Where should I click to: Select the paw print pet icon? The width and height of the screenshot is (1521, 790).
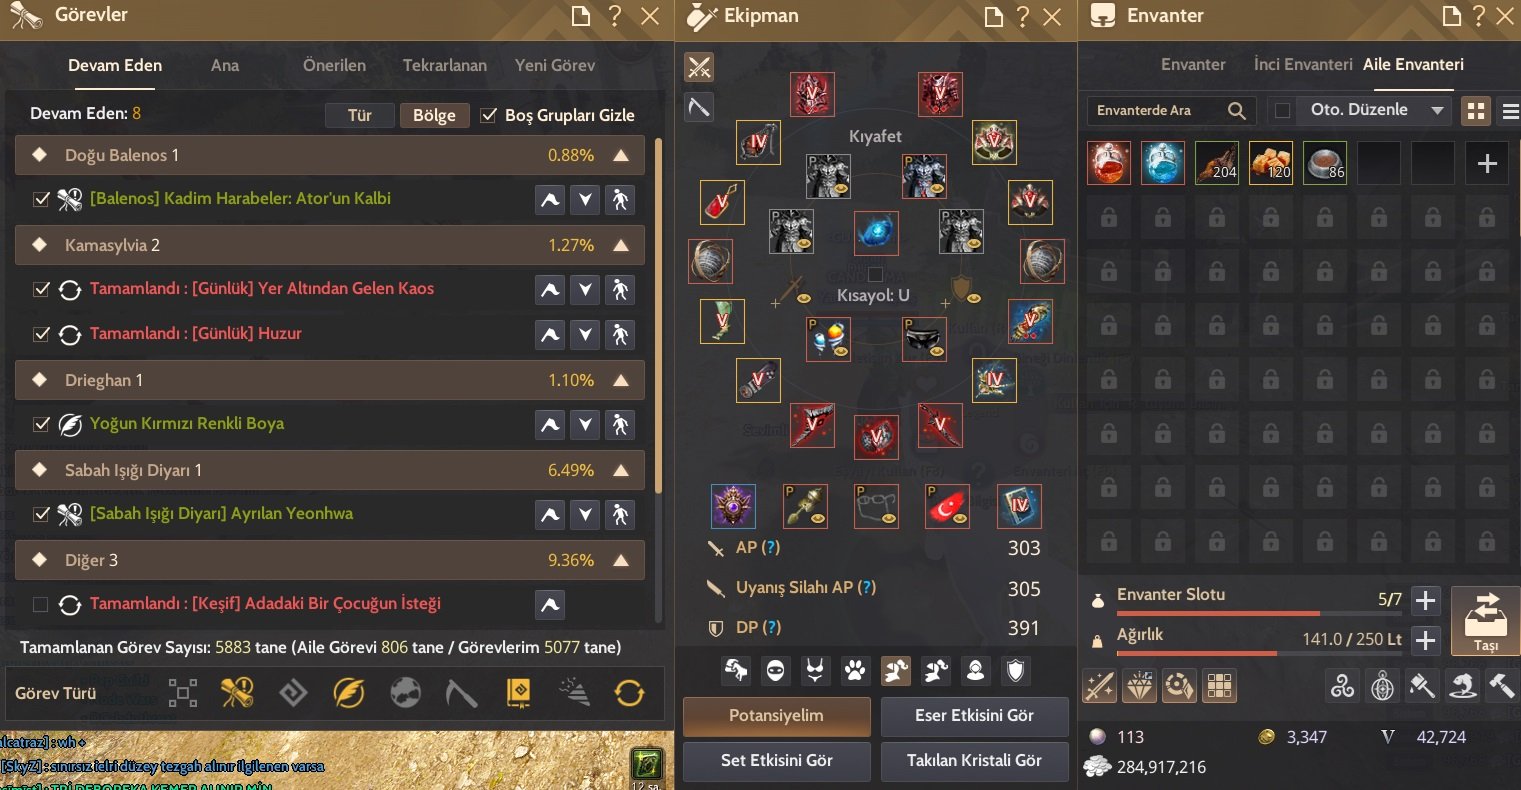[x=855, y=671]
